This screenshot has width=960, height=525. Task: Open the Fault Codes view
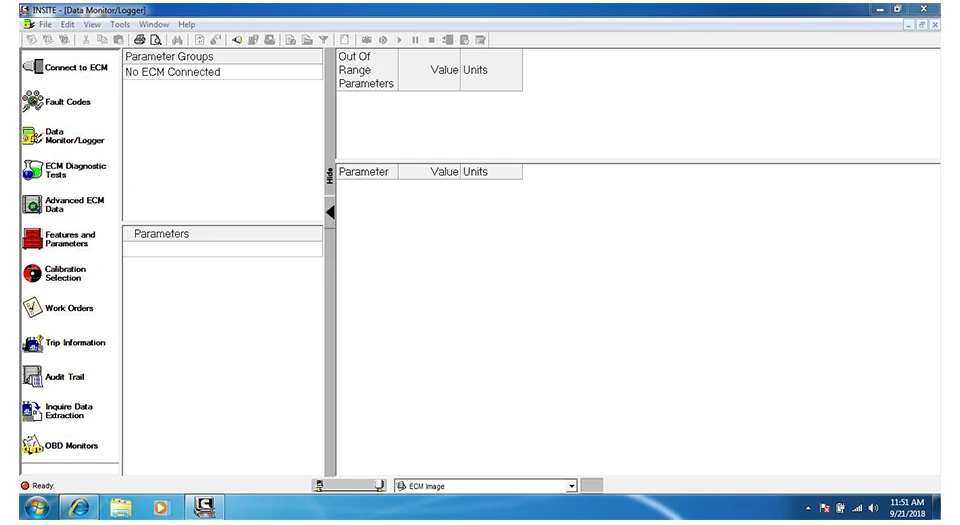tap(57, 102)
